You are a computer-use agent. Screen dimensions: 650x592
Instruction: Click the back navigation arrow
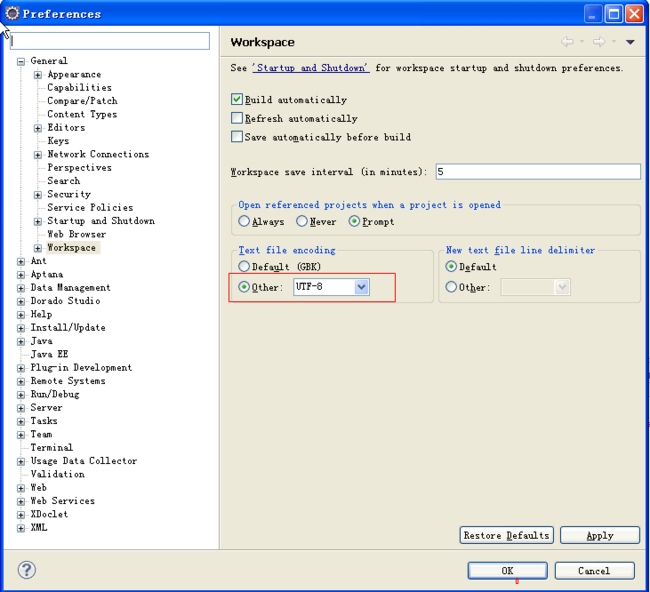567,42
